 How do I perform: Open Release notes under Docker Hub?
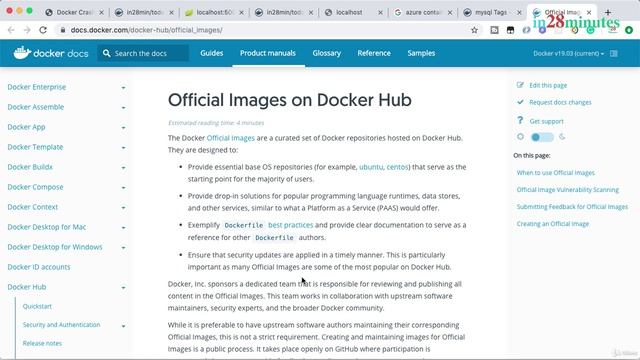point(42,343)
